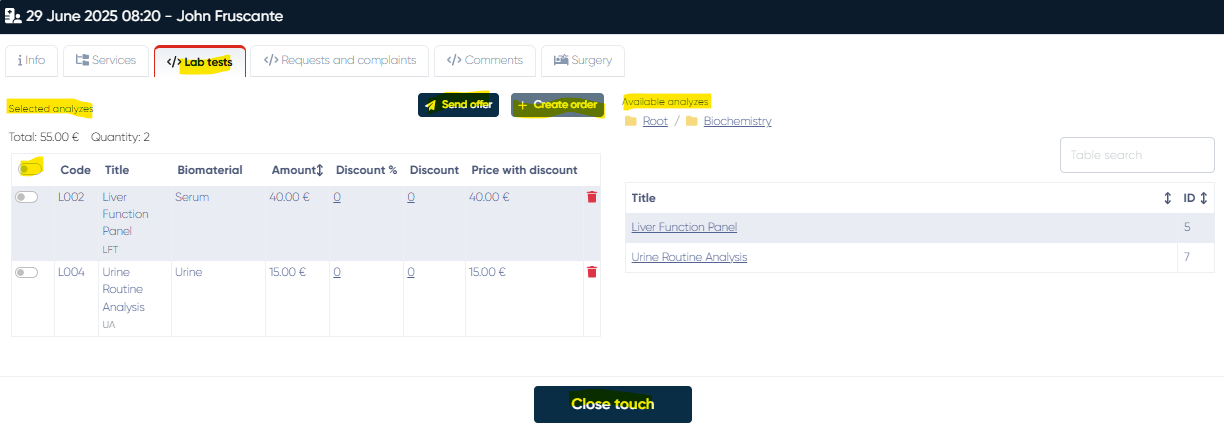Open the Surgery tab

(x=583, y=60)
